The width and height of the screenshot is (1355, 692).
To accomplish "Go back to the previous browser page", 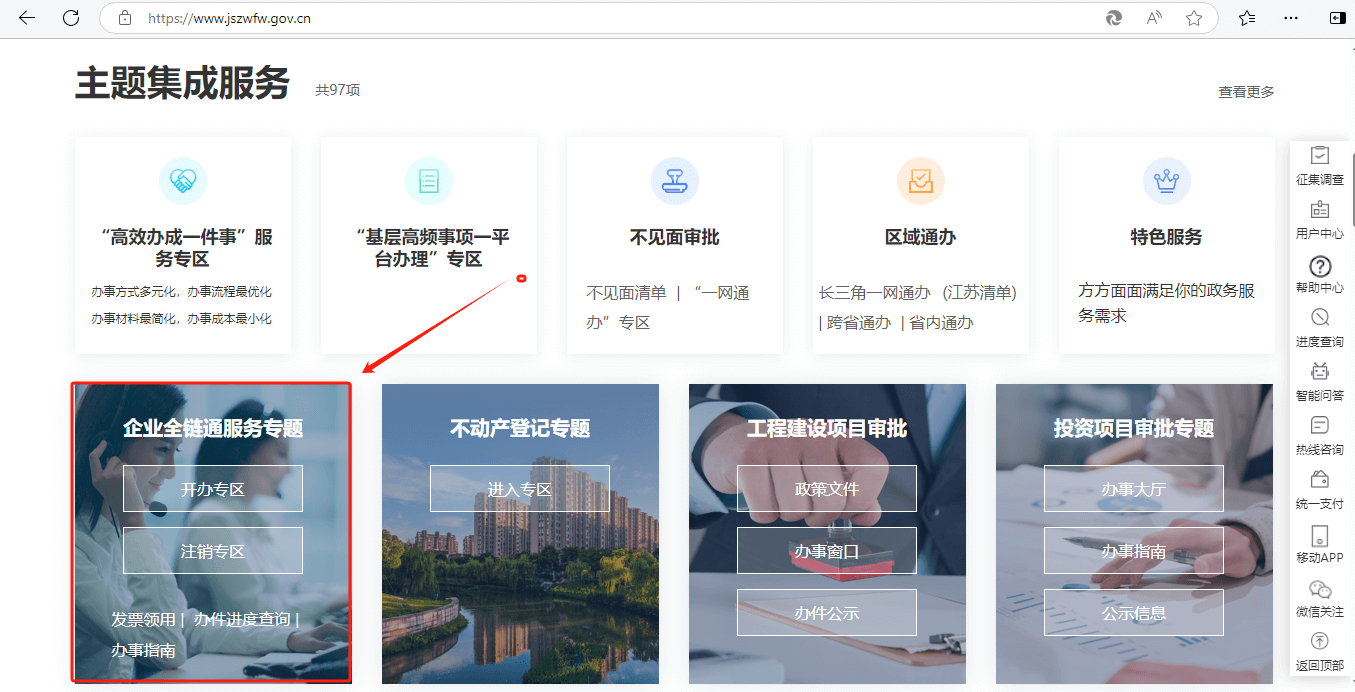I will point(27,18).
